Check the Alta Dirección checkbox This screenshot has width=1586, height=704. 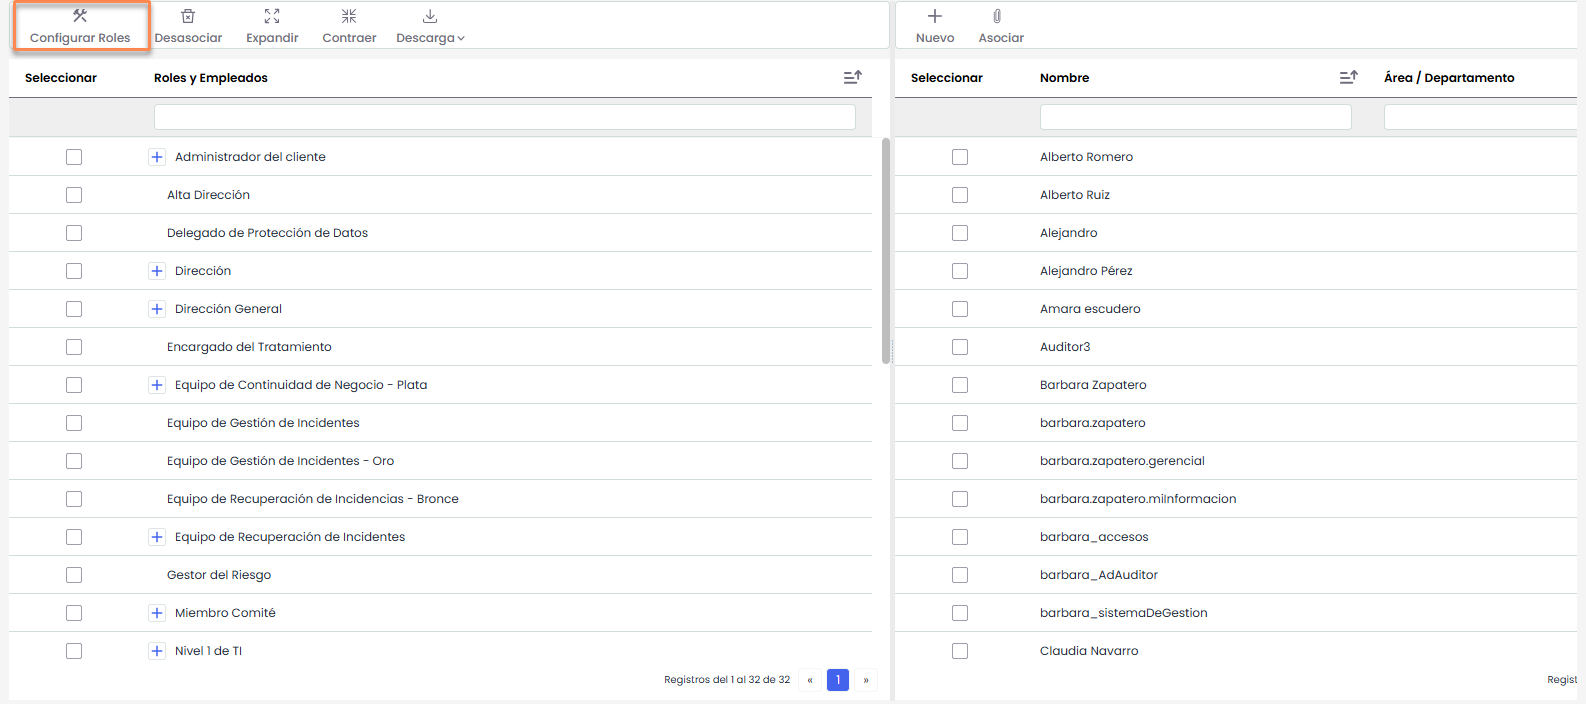74,195
